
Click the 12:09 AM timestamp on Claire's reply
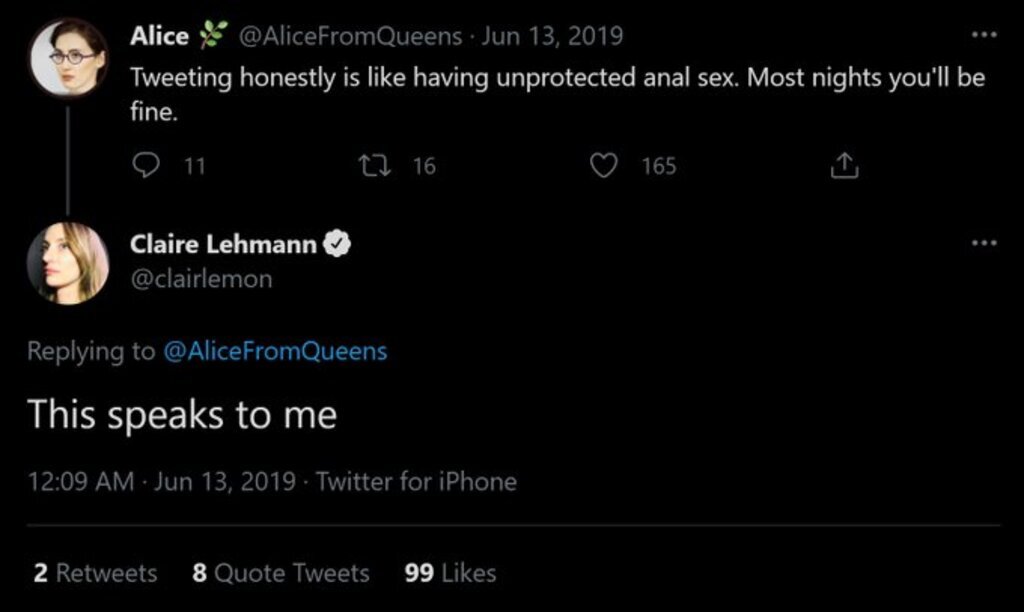(80, 481)
